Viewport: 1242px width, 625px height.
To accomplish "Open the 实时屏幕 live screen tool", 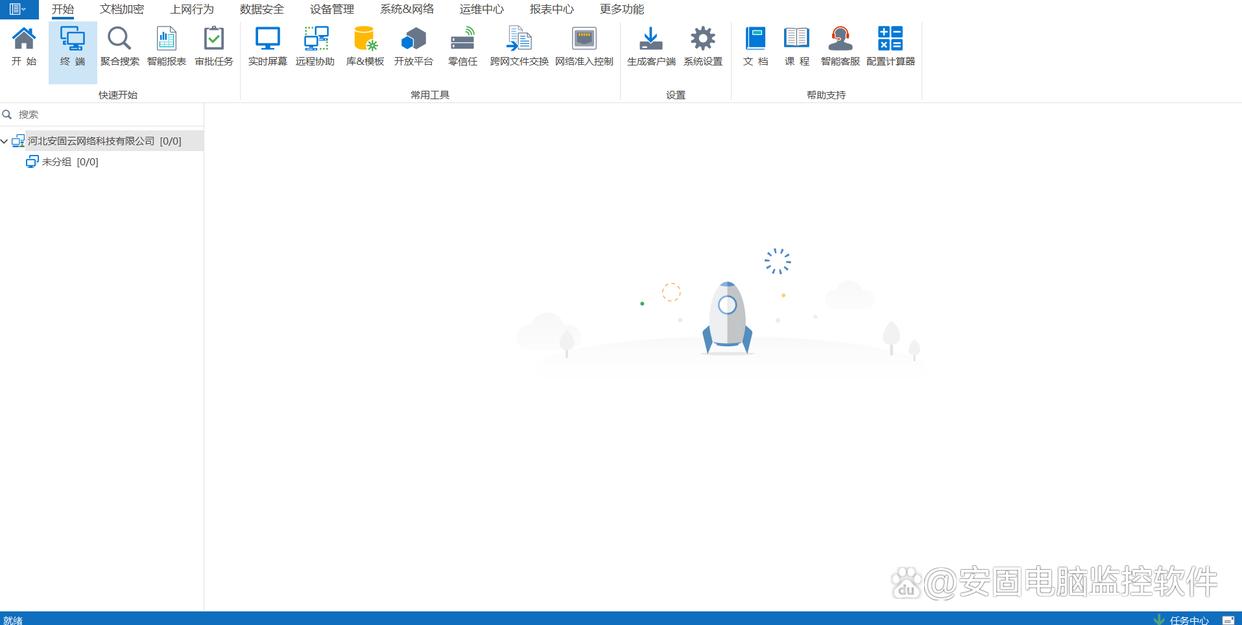I will click(267, 46).
